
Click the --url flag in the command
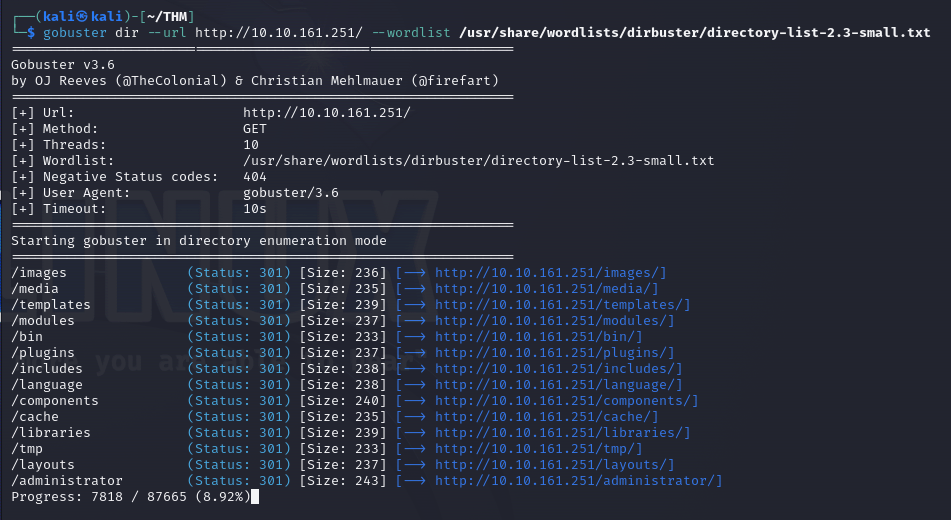167,32
